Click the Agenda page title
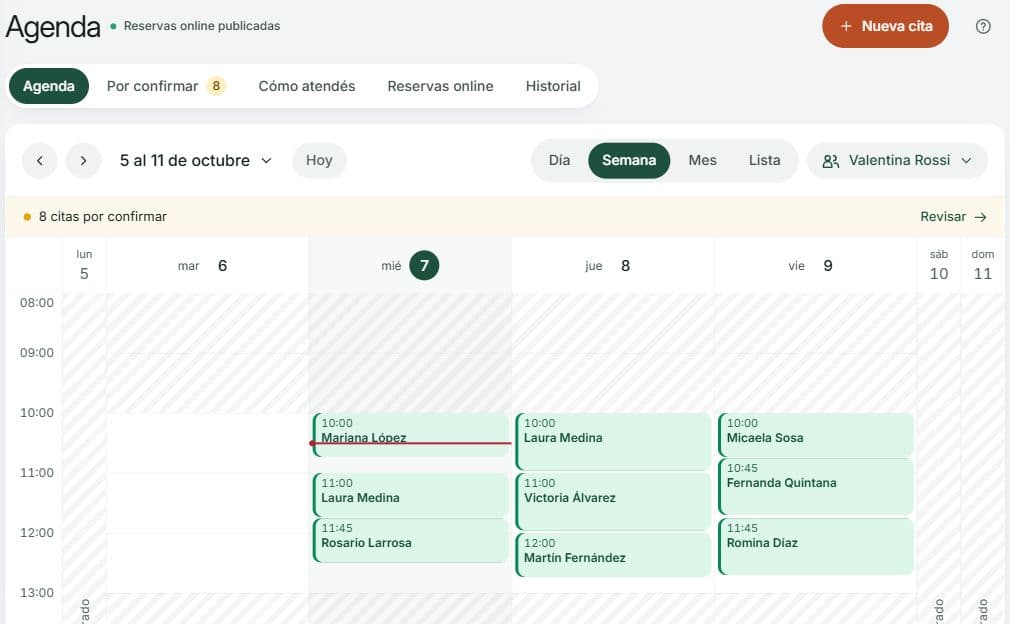Image resolution: width=1010 pixels, height=624 pixels. (53, 27)
